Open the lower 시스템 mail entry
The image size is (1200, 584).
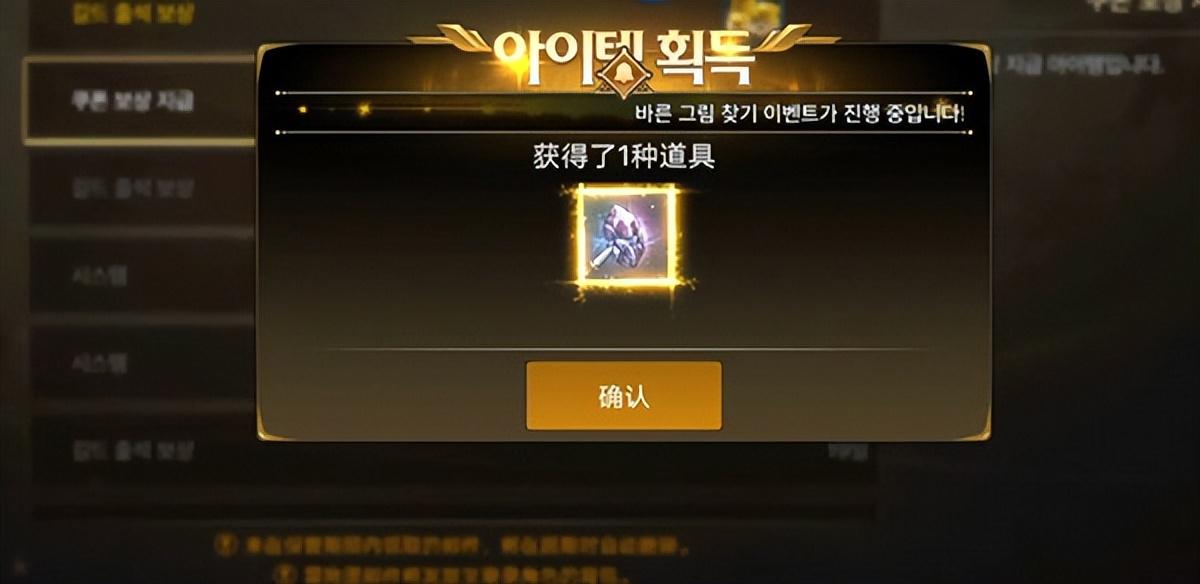[140, 364]
